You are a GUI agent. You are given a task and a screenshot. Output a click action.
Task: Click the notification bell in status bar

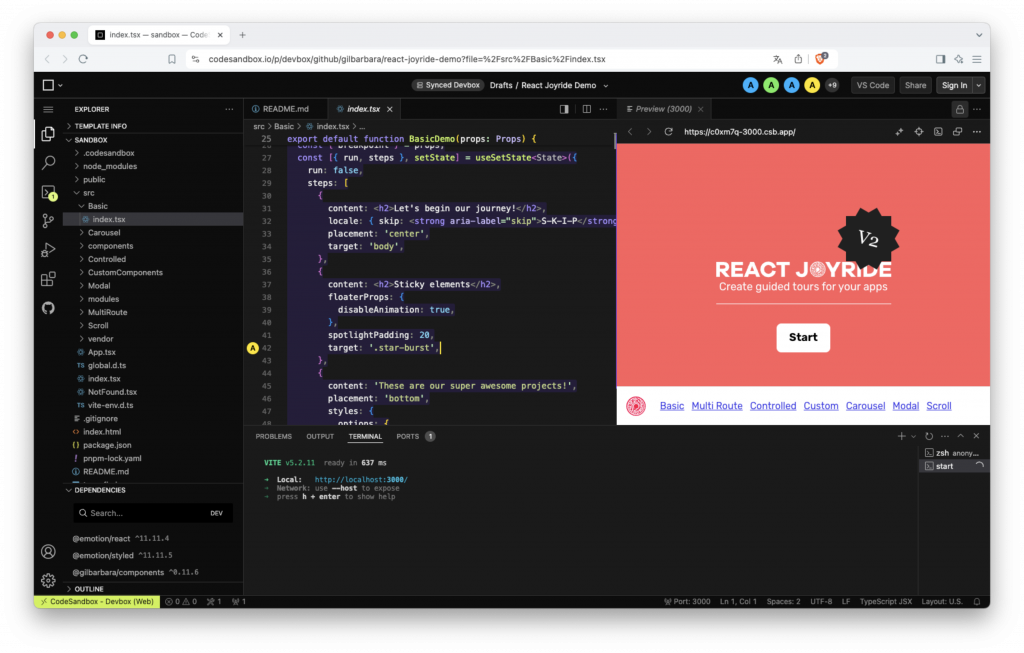point(977,602)
